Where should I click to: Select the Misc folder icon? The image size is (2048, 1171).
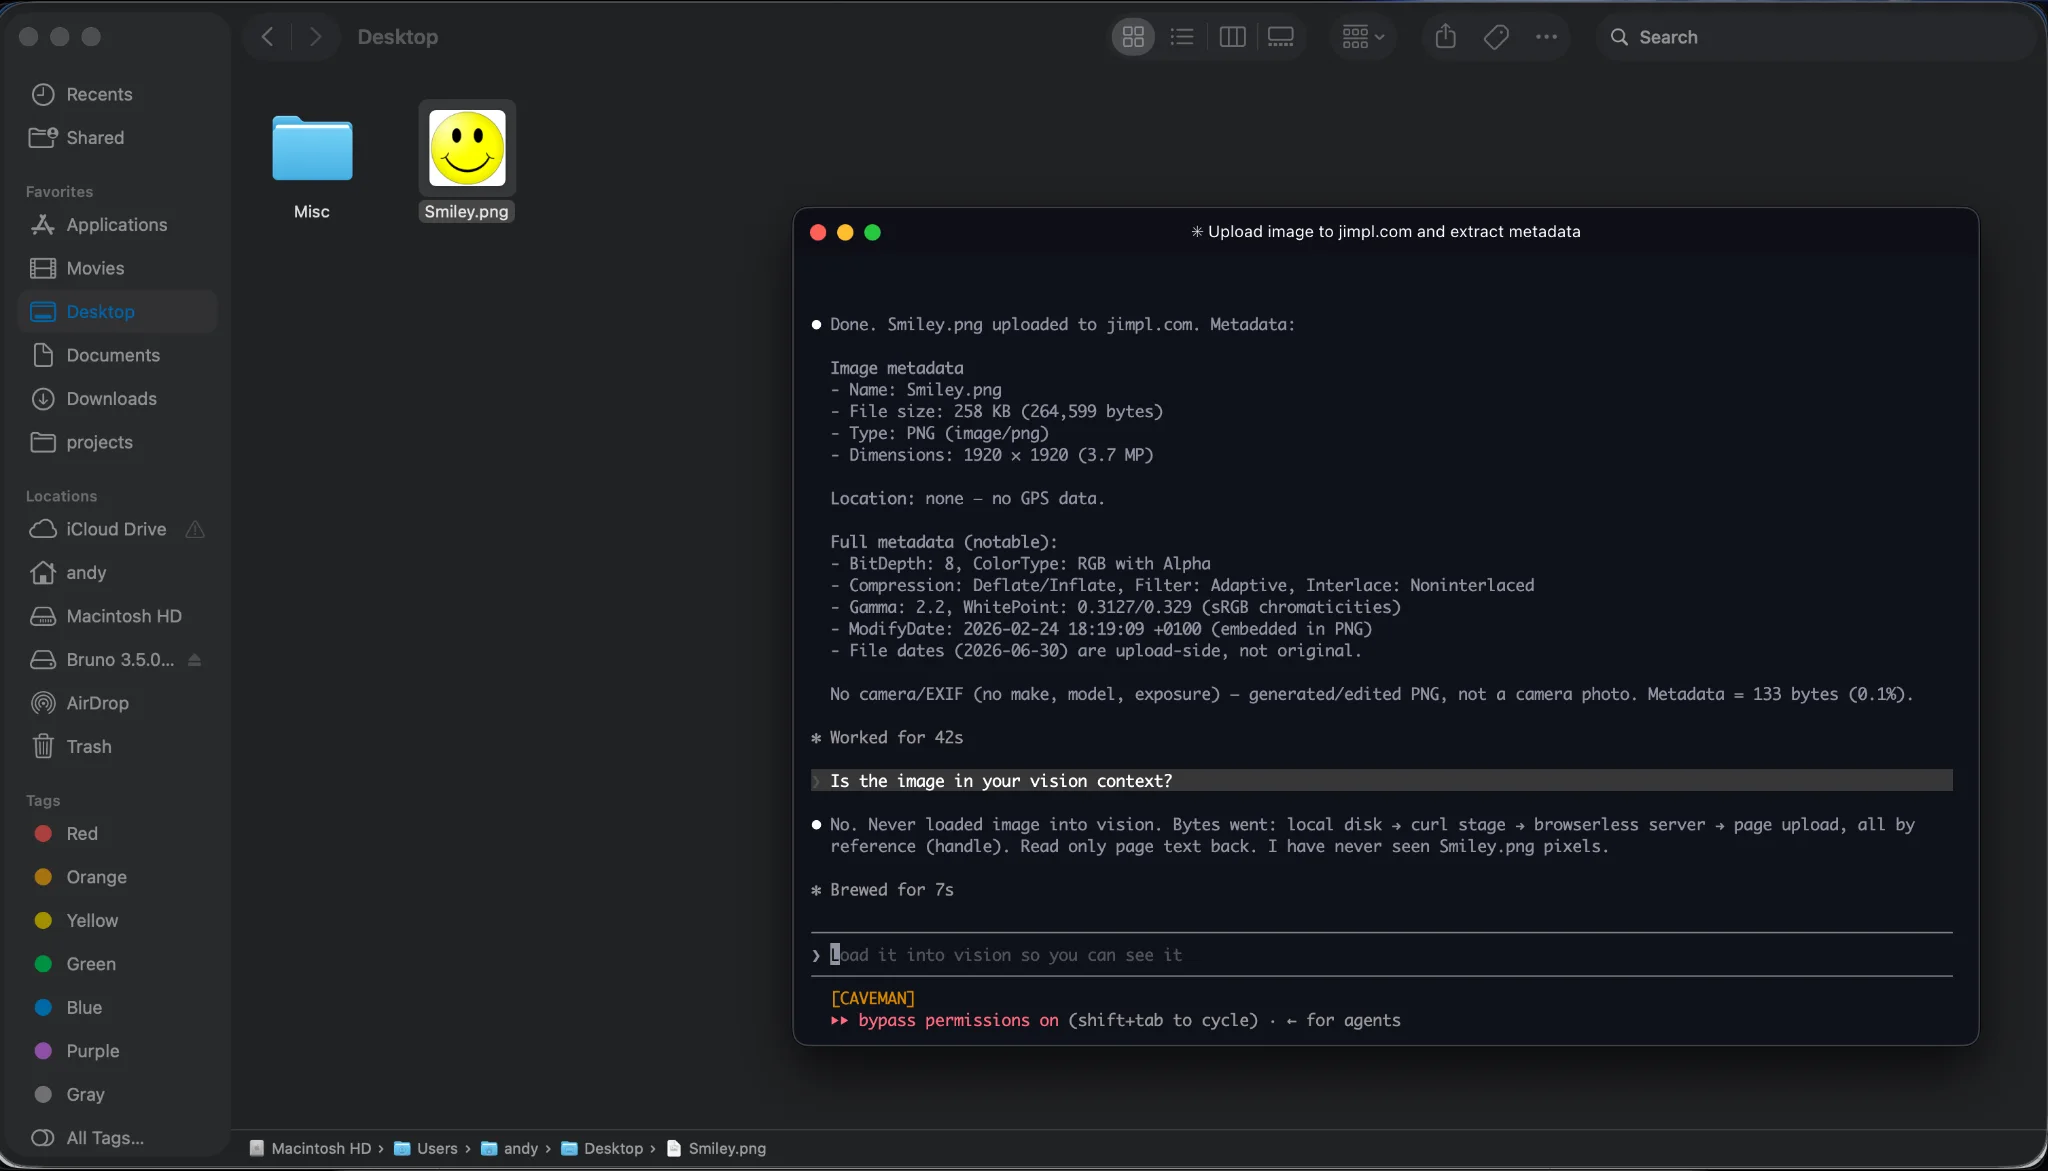(x=312, y=148)
